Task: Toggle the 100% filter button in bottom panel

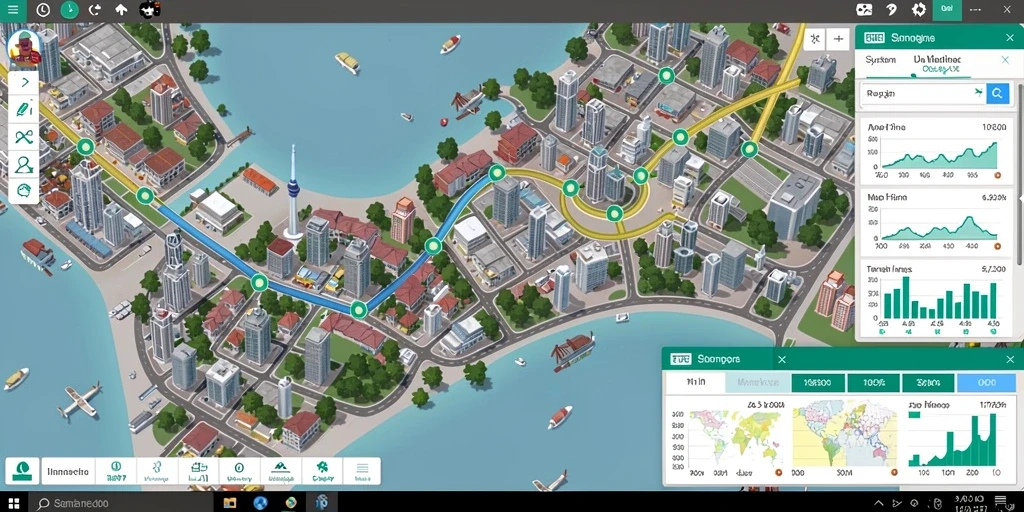Action: [874, 383]
